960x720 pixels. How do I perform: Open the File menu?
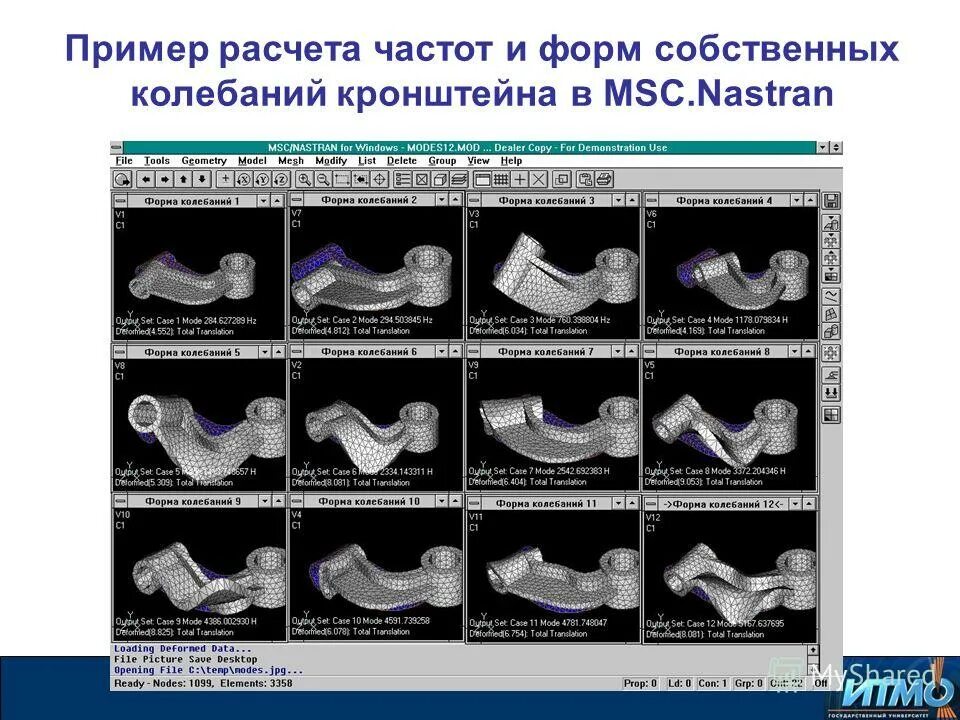(x=124, y=160)
